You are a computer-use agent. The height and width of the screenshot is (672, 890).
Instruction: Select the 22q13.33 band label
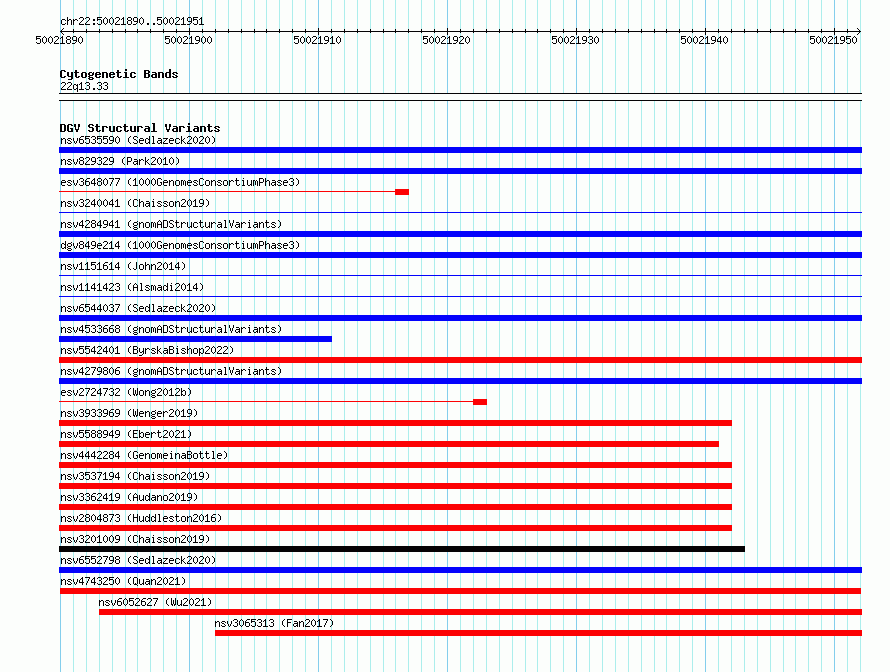(84, 86)
